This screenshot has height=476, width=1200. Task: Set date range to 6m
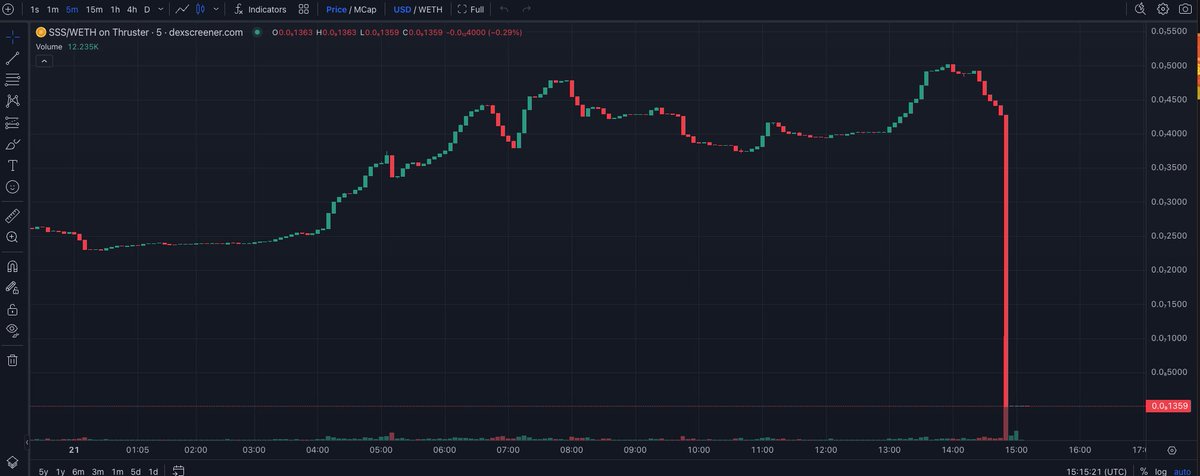click(78, 471)
